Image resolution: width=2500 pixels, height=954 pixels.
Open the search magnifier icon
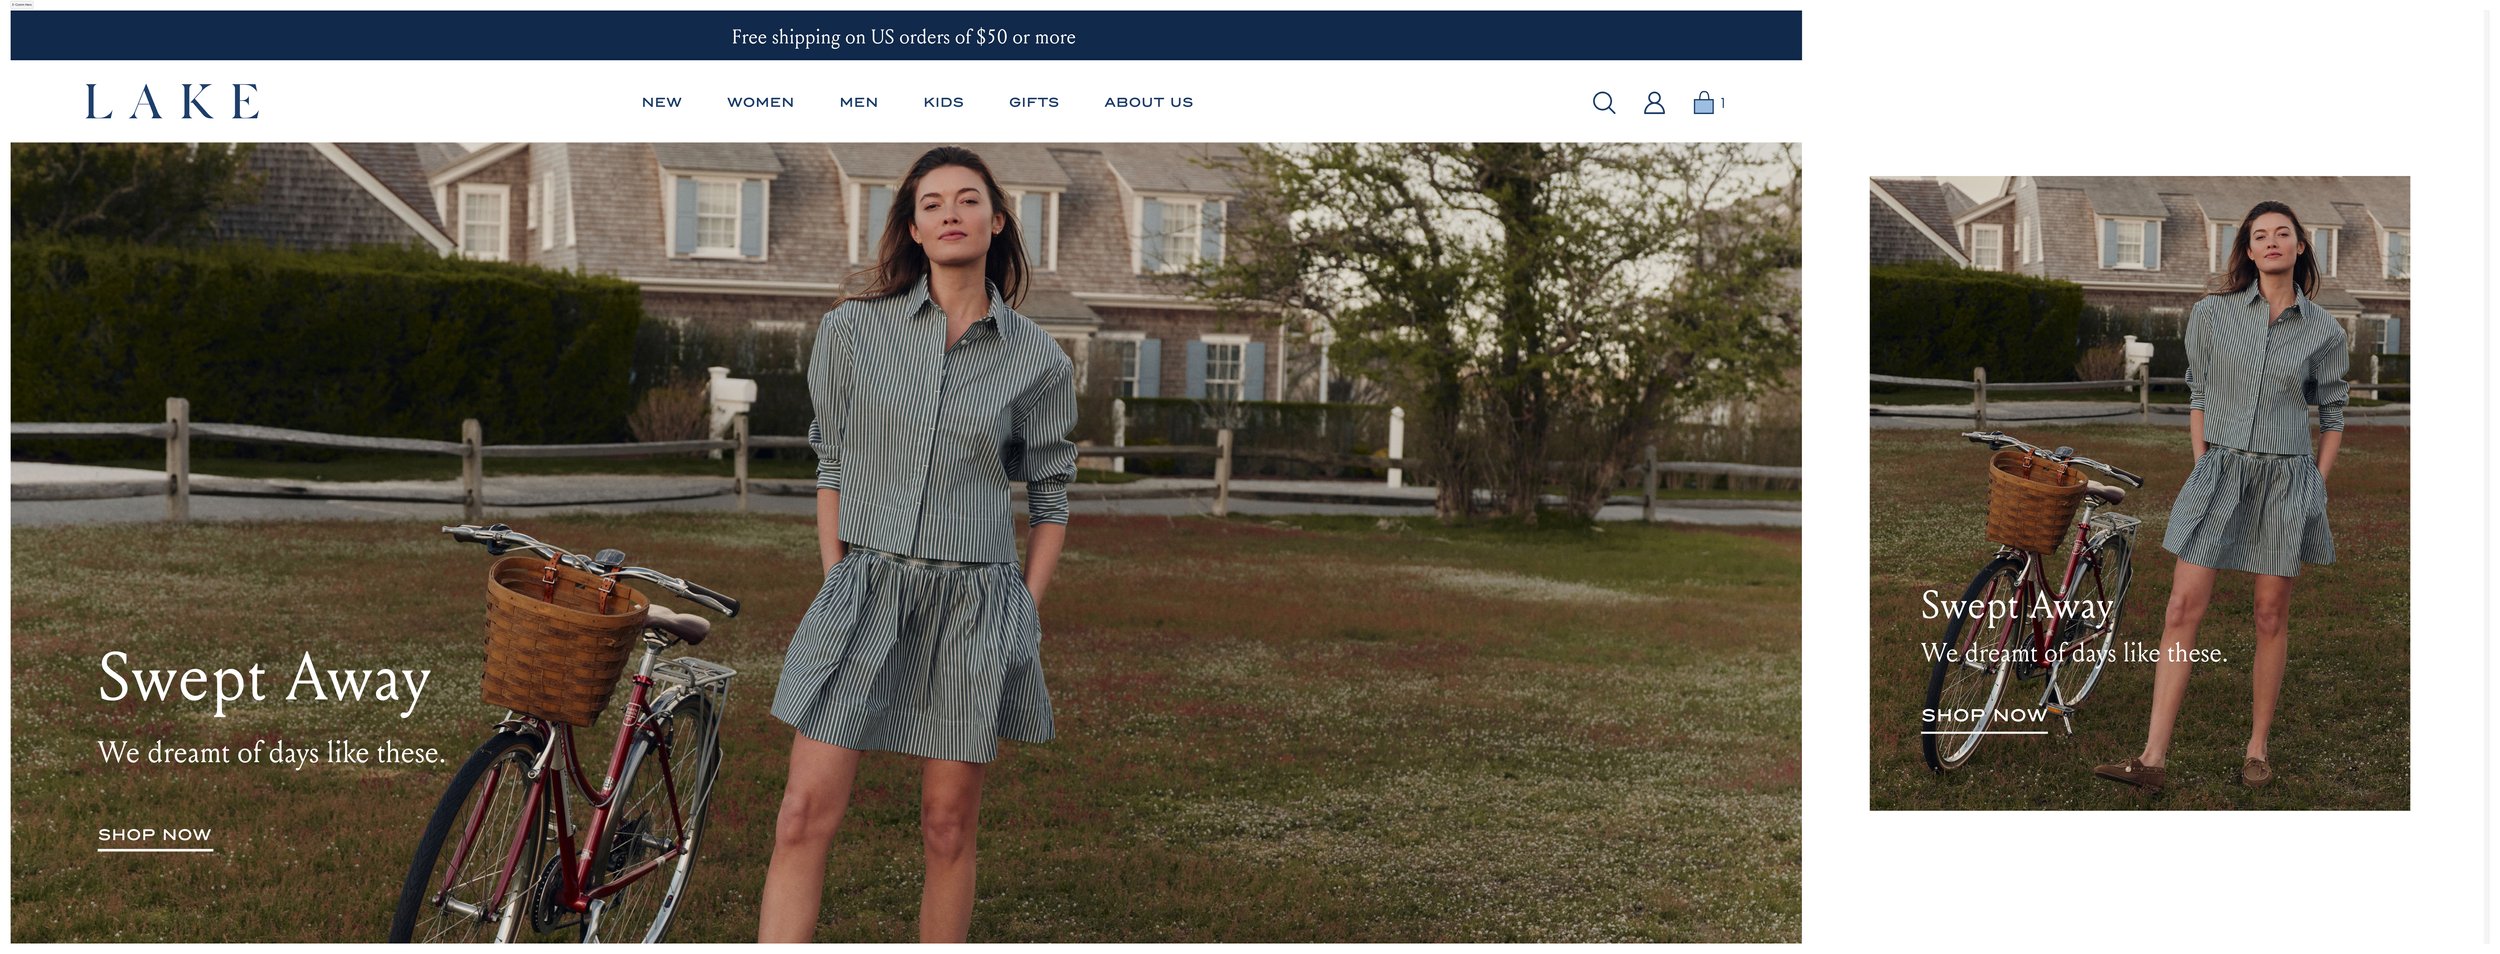pyautogui.click(x=1603, y=102)
